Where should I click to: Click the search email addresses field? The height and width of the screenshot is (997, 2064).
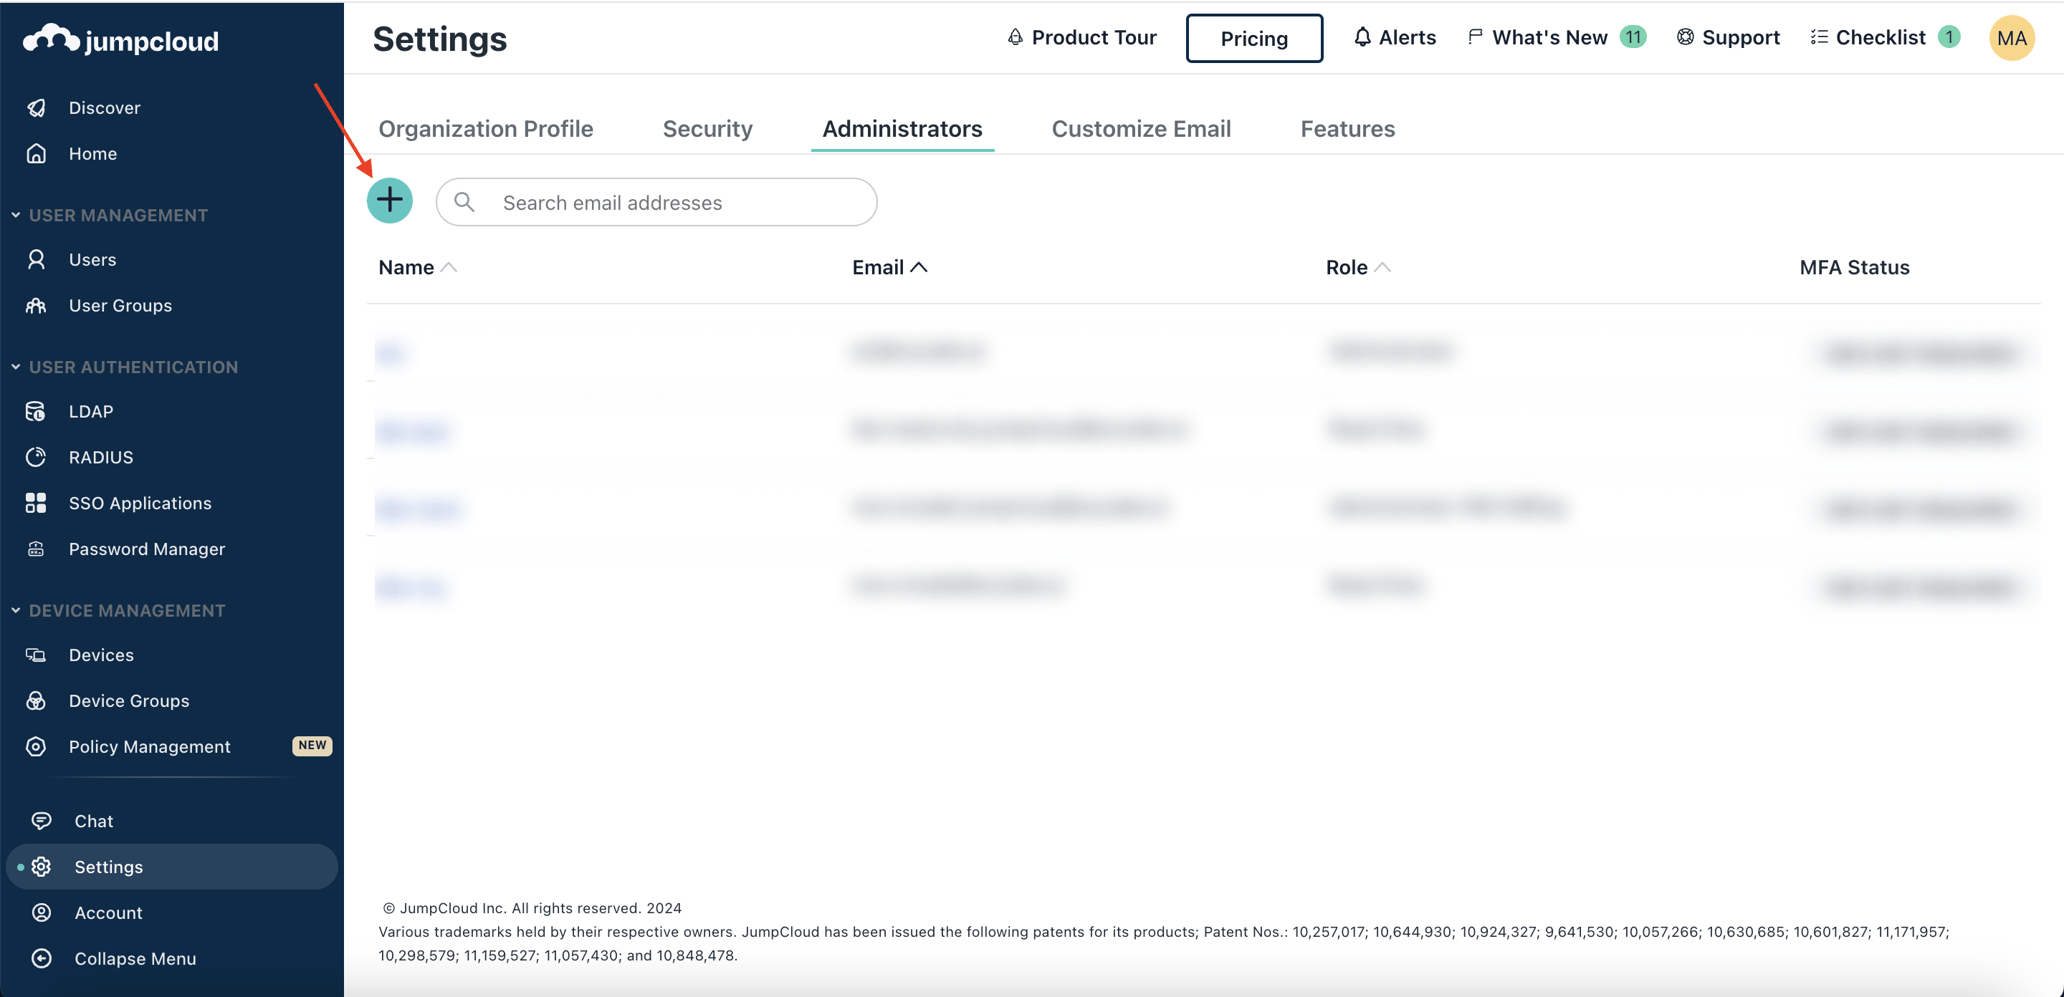[655, 202]
